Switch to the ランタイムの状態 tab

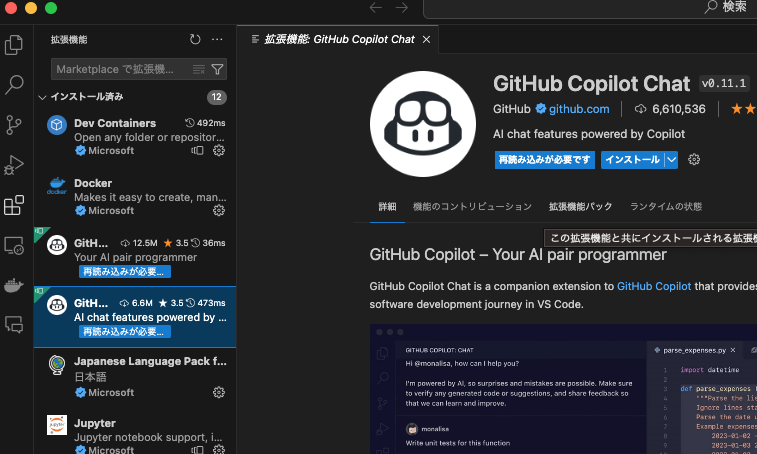pos(666,207)
